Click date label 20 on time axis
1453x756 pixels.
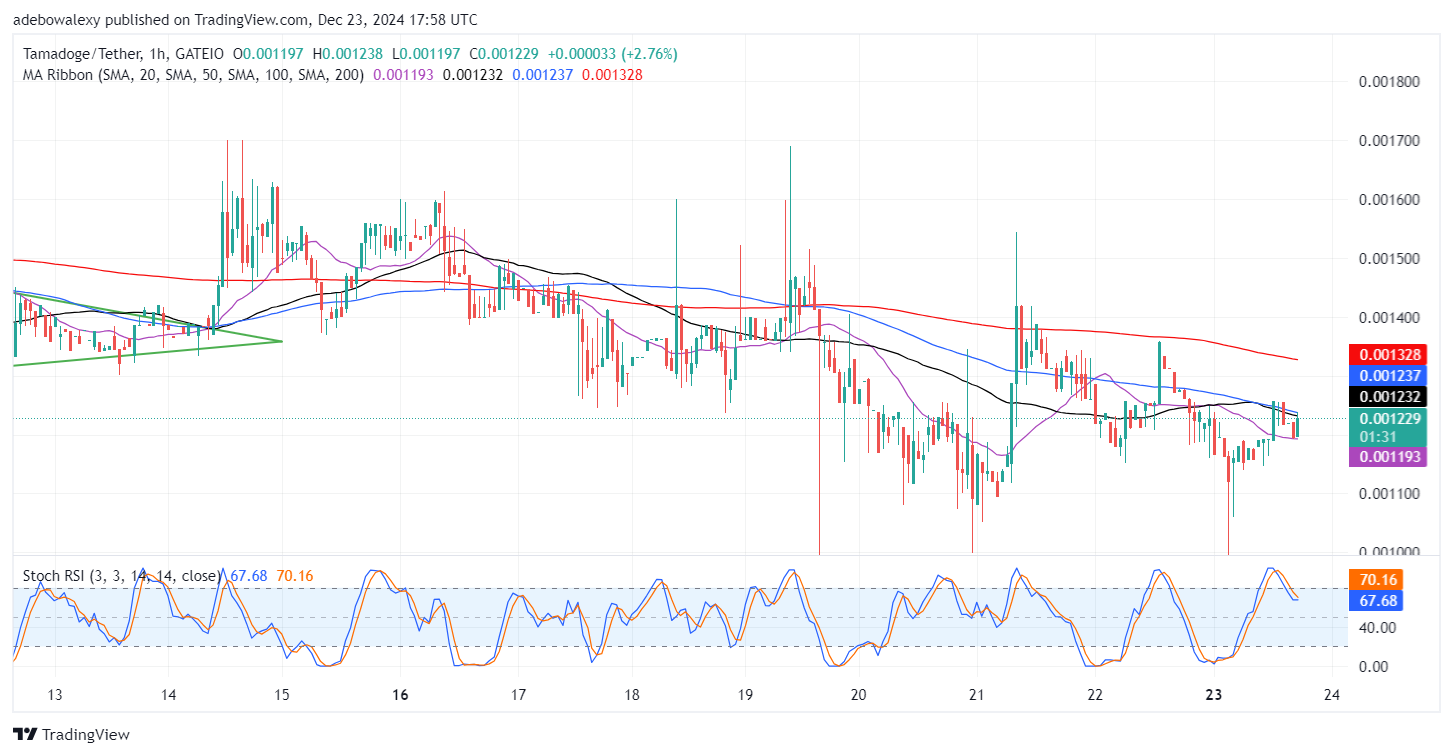[858, 695]
